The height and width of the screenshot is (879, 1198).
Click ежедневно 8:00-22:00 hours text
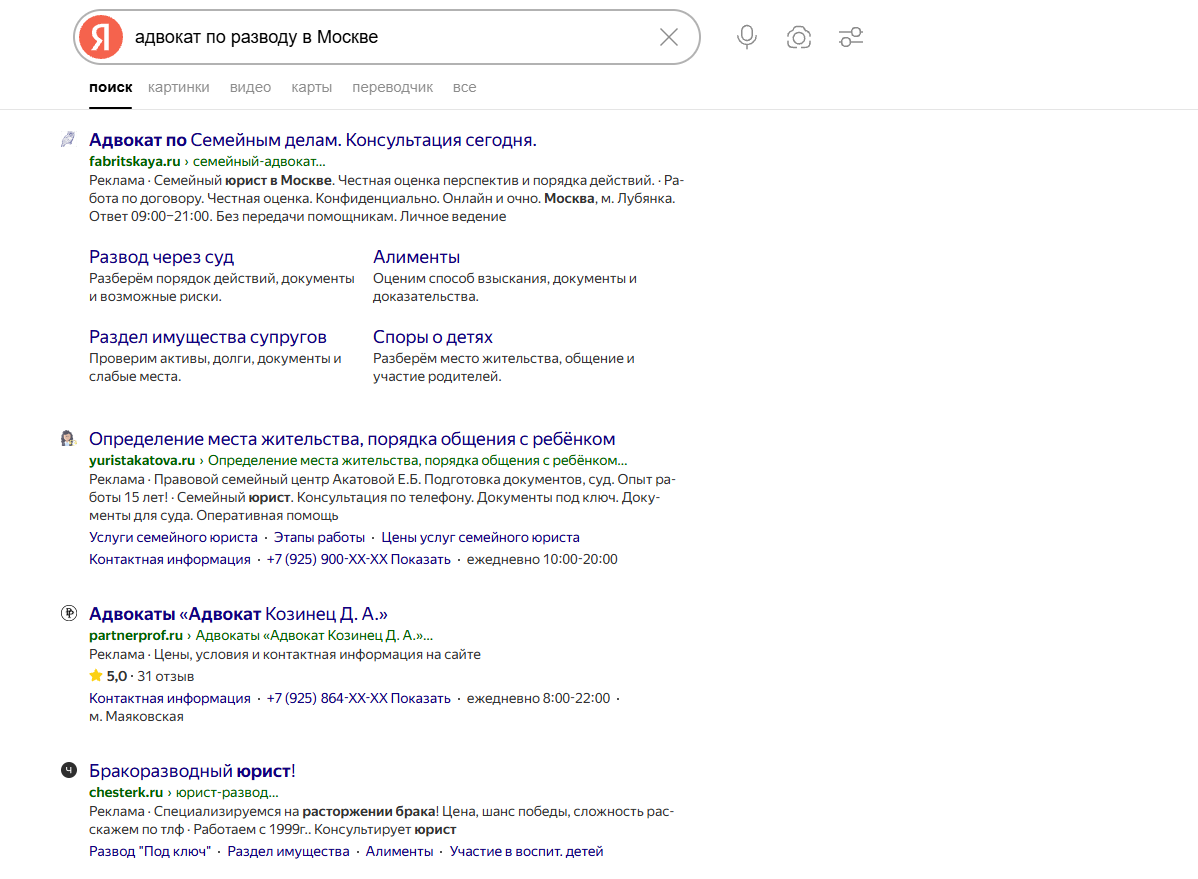539,699
